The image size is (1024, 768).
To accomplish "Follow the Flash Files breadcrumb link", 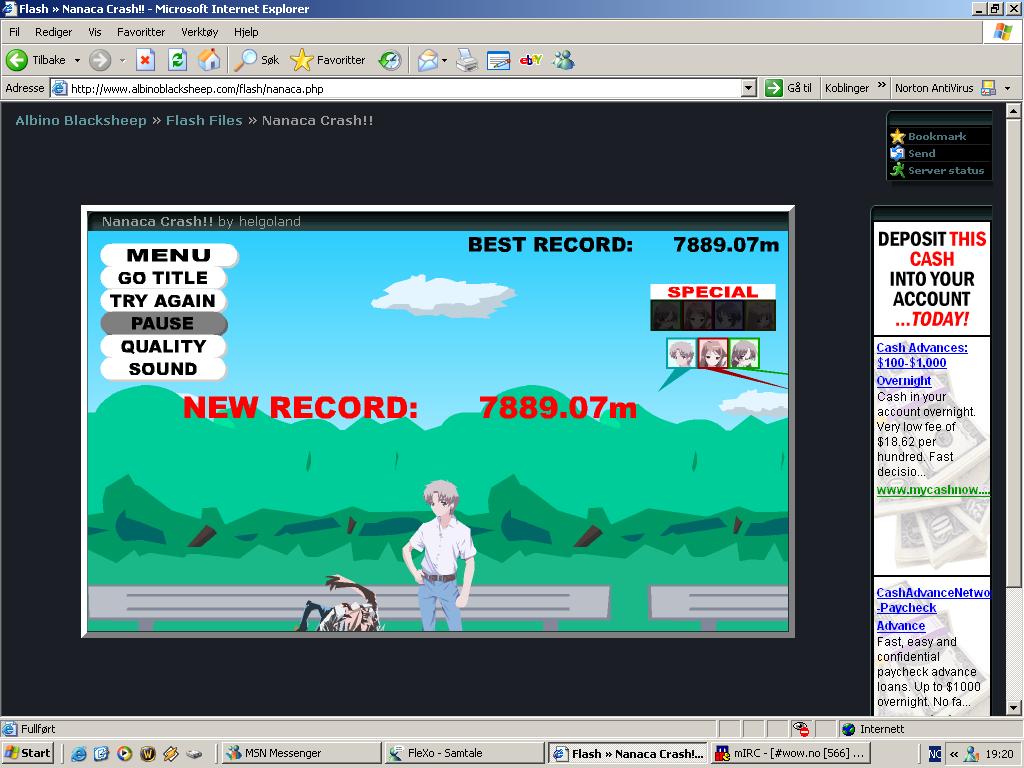I will [x=204, y=120].
